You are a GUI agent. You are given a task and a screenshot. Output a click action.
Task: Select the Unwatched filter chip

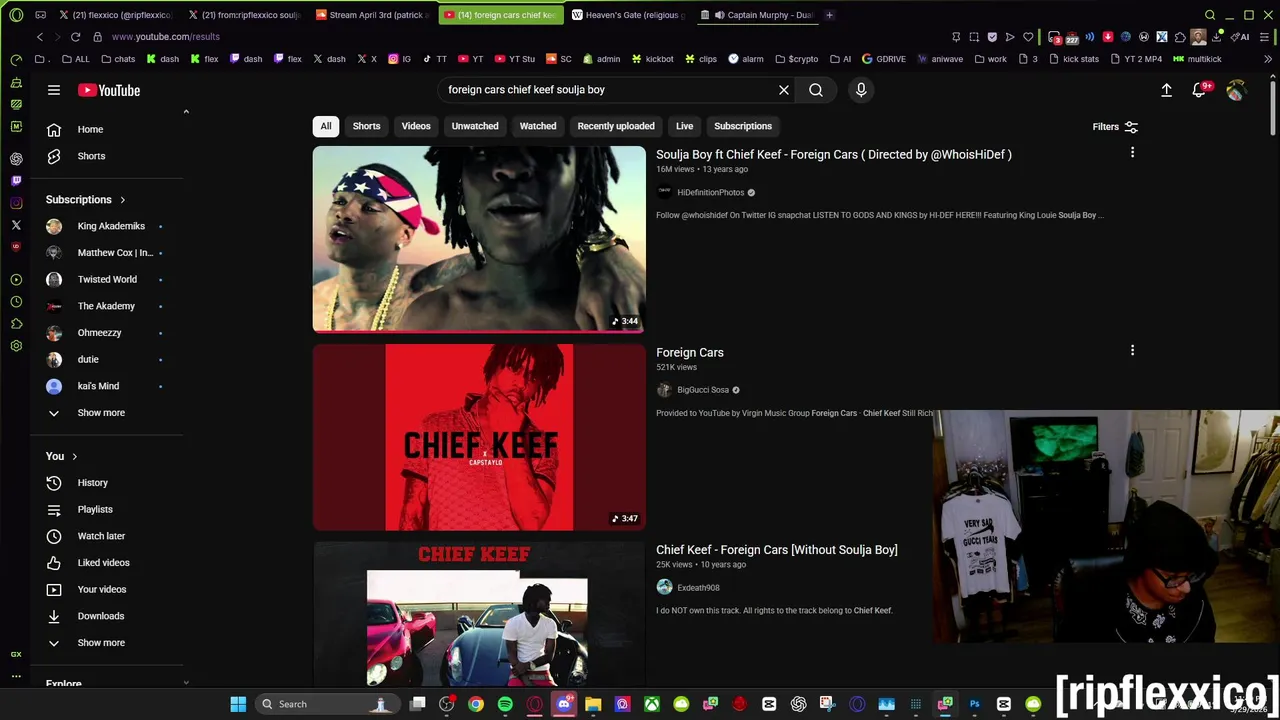[475, 126]
